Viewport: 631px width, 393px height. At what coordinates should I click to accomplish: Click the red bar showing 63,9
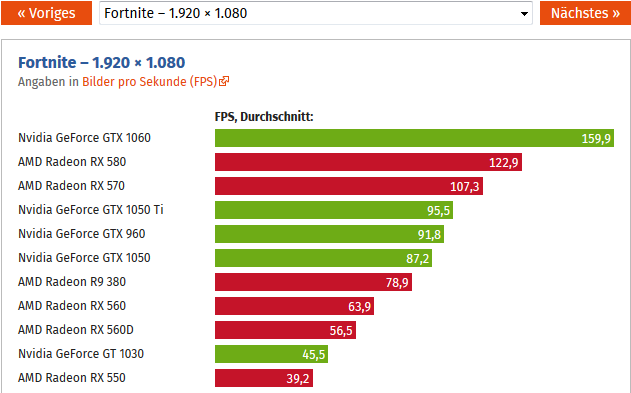click(295, 306)
